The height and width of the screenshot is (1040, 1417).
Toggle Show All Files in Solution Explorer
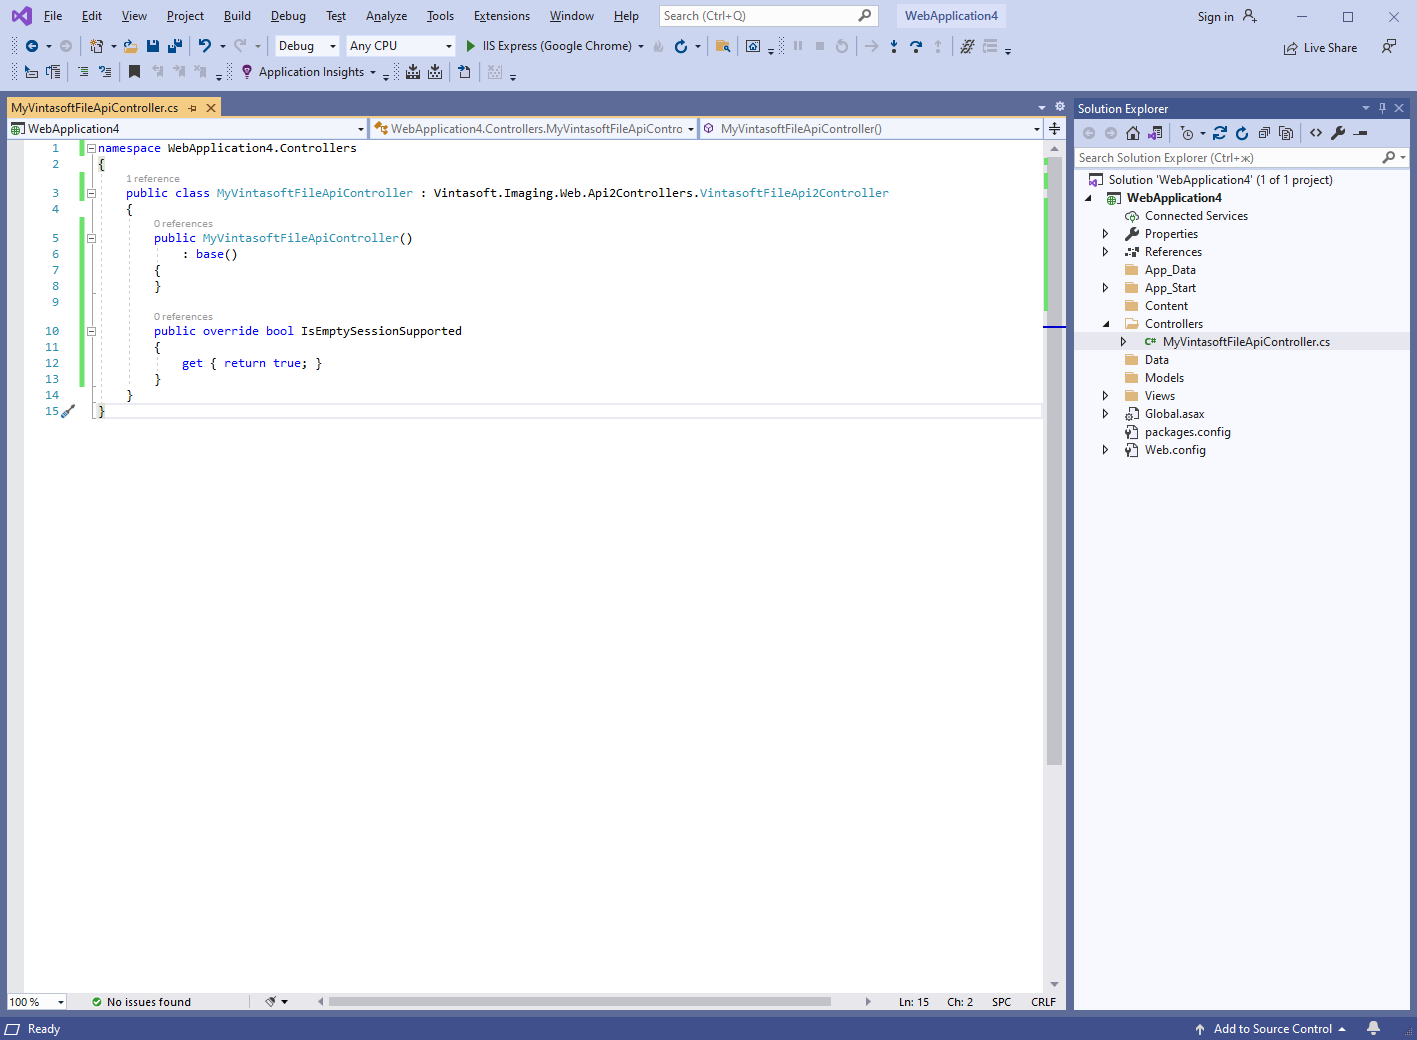point(1286,133)
